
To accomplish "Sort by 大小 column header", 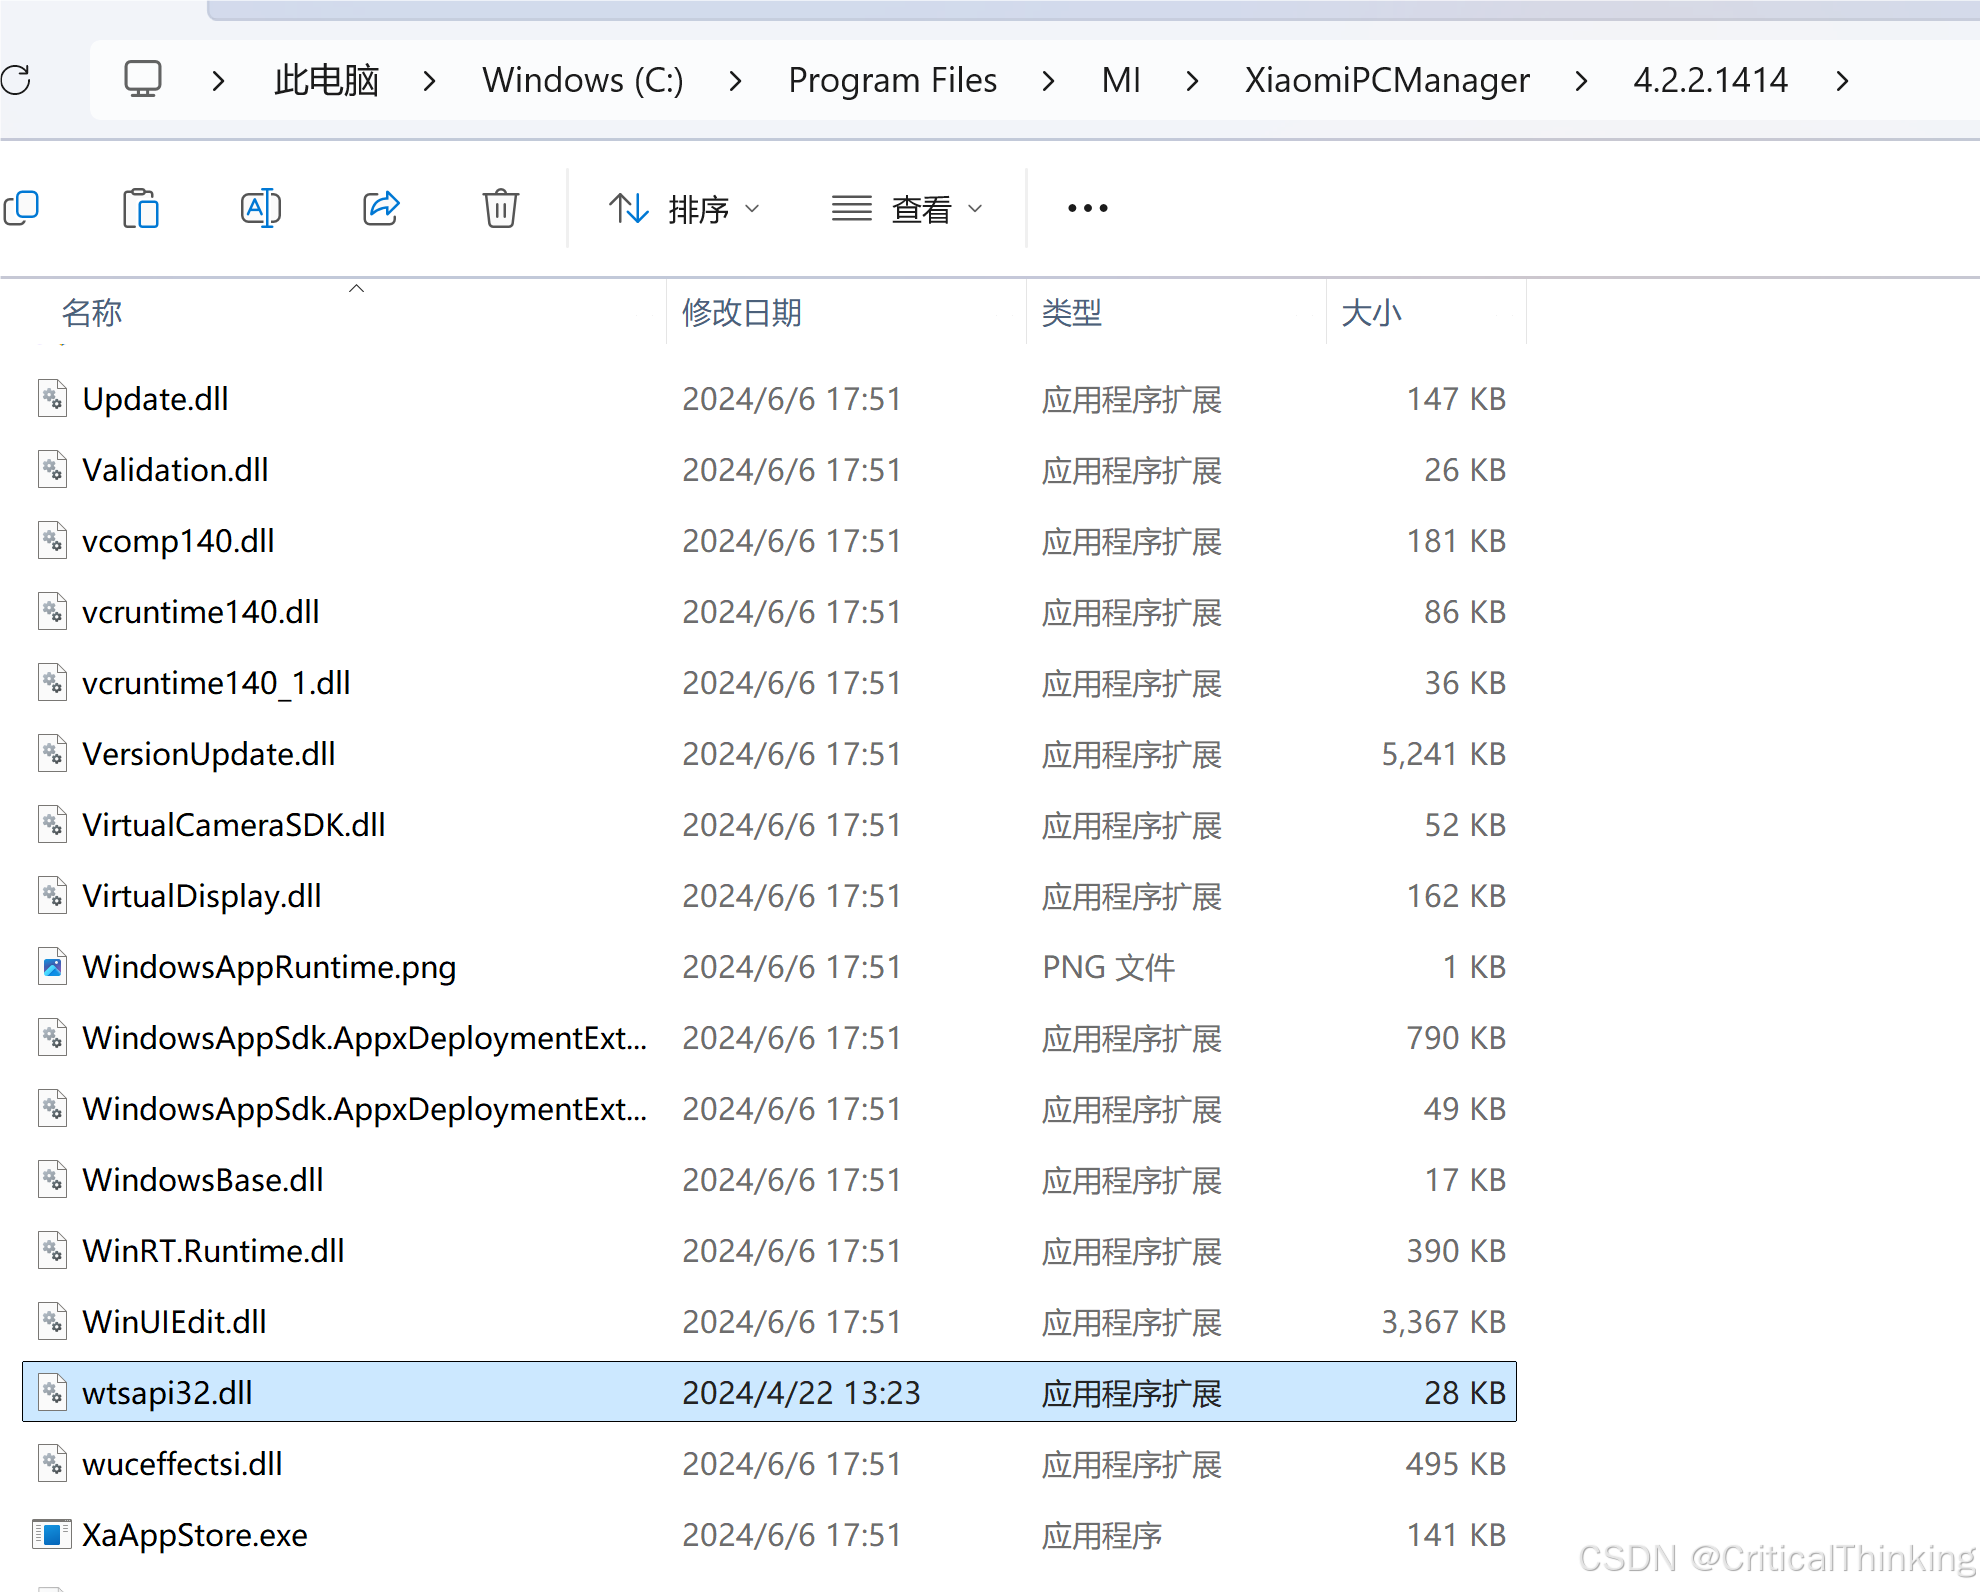I will pyautogui.click(x=1371, y=313).
